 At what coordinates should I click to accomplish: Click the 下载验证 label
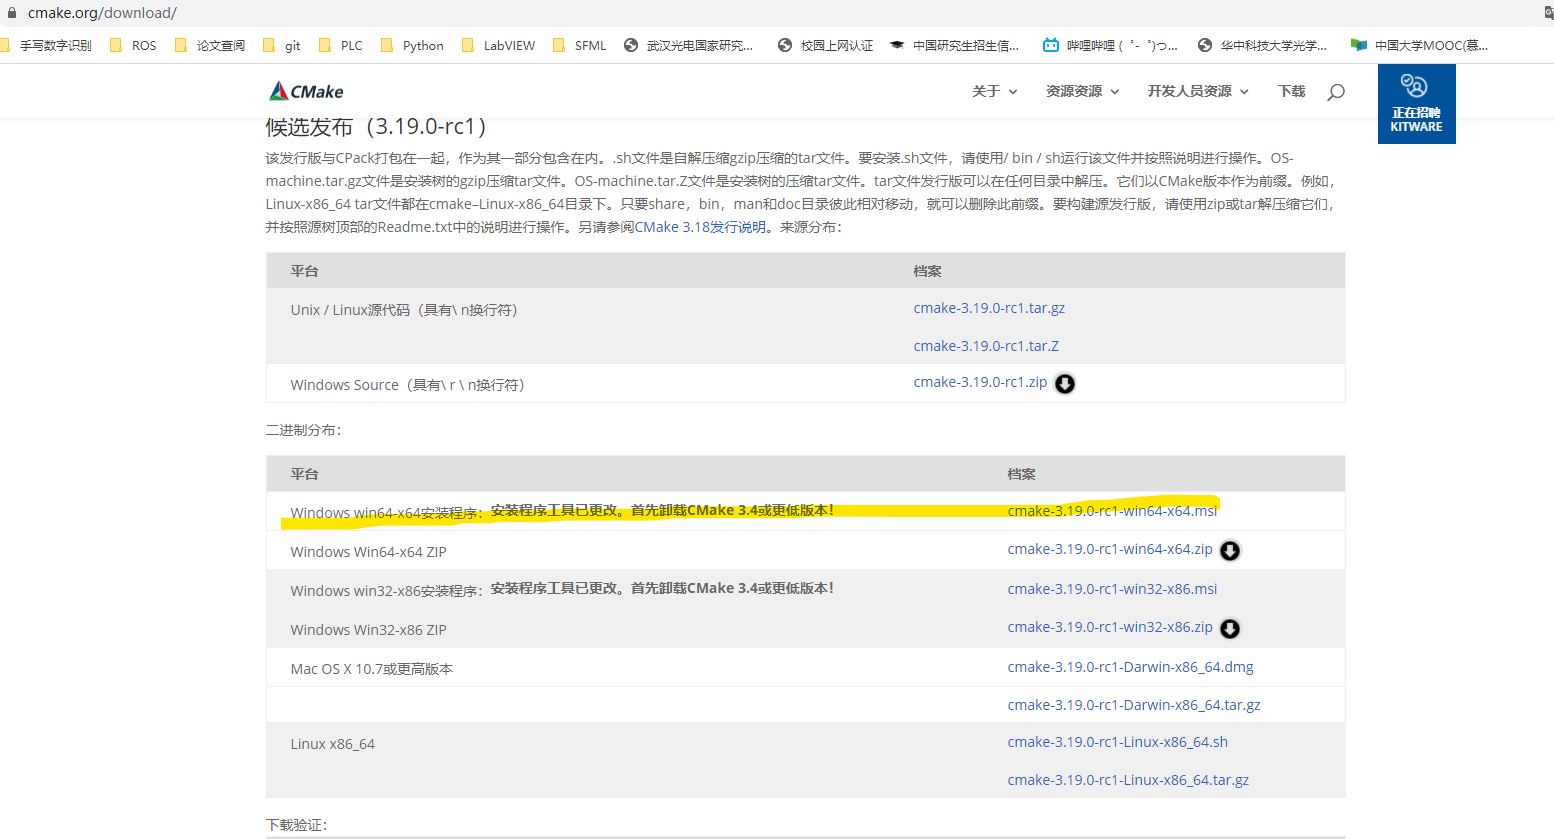[296, 825]
